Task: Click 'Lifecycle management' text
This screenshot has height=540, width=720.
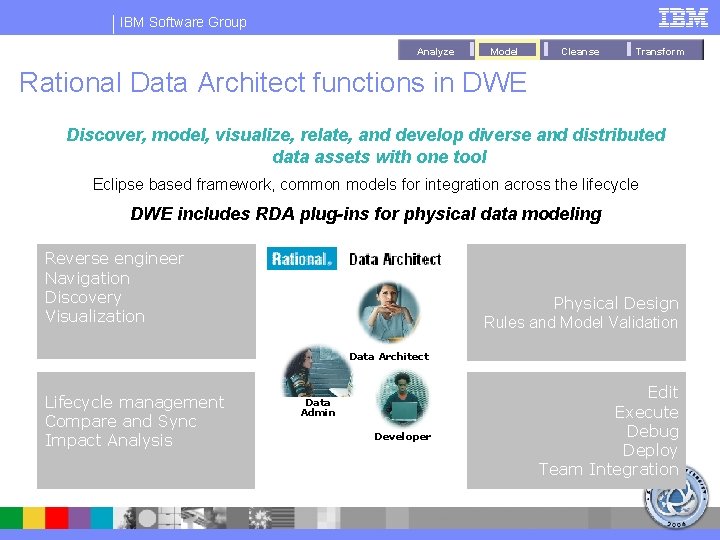Action: [x=135, y=402]
